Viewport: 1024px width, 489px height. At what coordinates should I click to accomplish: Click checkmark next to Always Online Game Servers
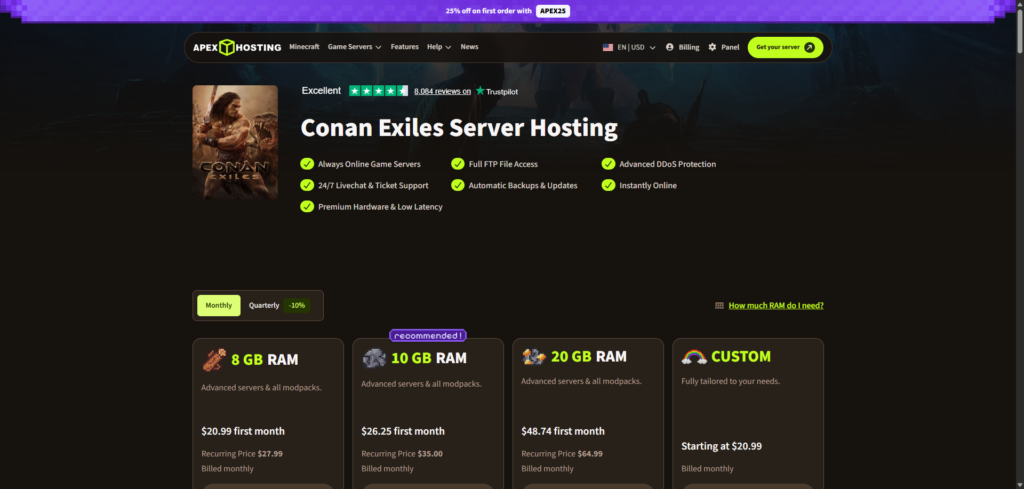point(307,164)
